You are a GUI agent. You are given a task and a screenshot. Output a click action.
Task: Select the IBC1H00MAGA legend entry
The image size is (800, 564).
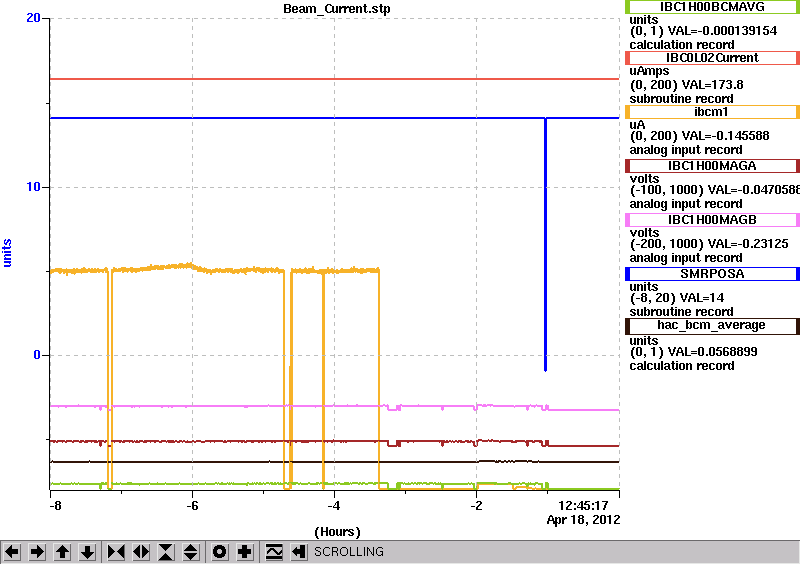(x=712, y=166)
